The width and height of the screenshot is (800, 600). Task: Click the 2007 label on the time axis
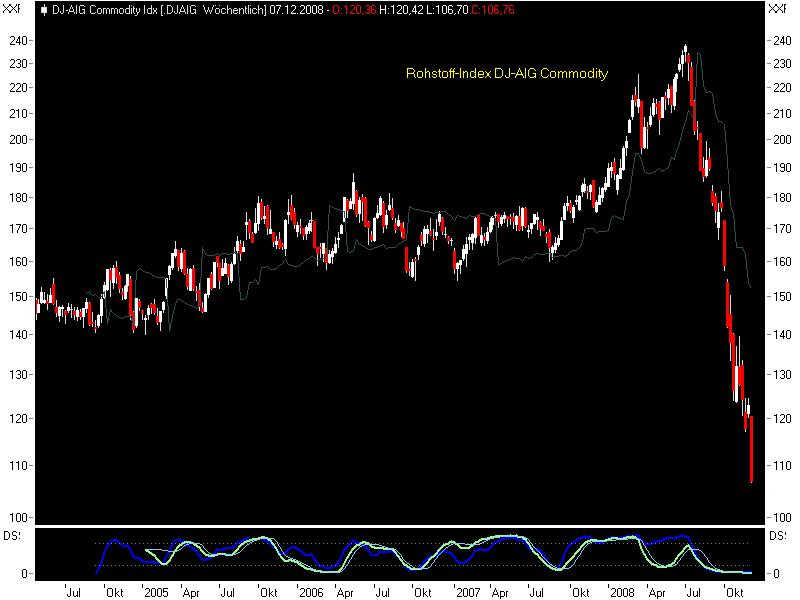[468, 592]
